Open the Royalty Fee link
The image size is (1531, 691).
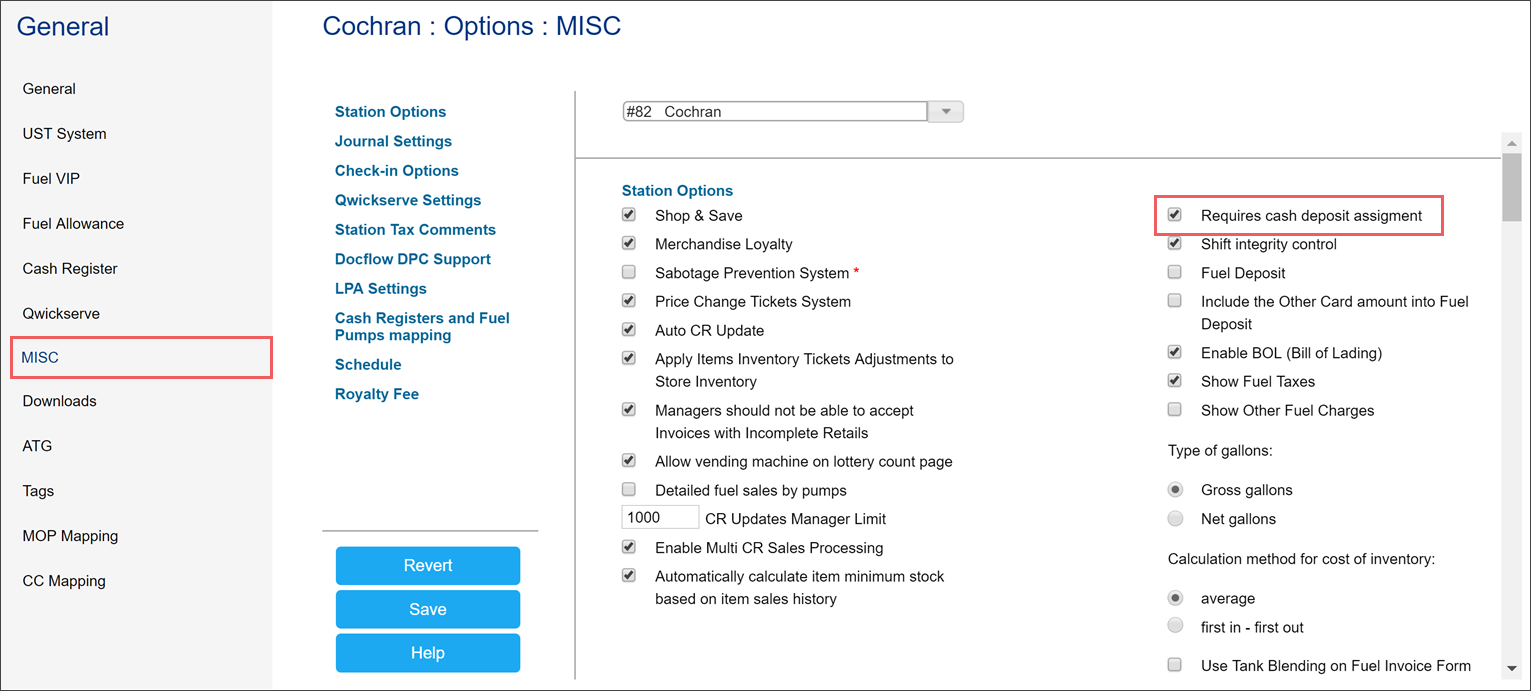(377, 395)
